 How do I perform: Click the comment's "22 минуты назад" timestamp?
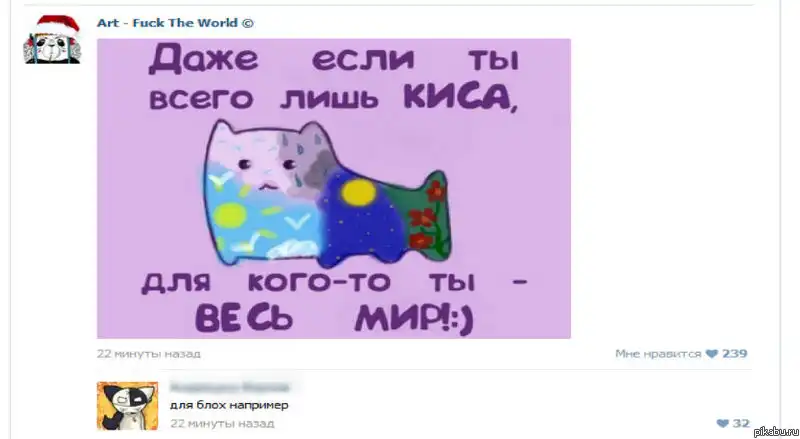222,424
